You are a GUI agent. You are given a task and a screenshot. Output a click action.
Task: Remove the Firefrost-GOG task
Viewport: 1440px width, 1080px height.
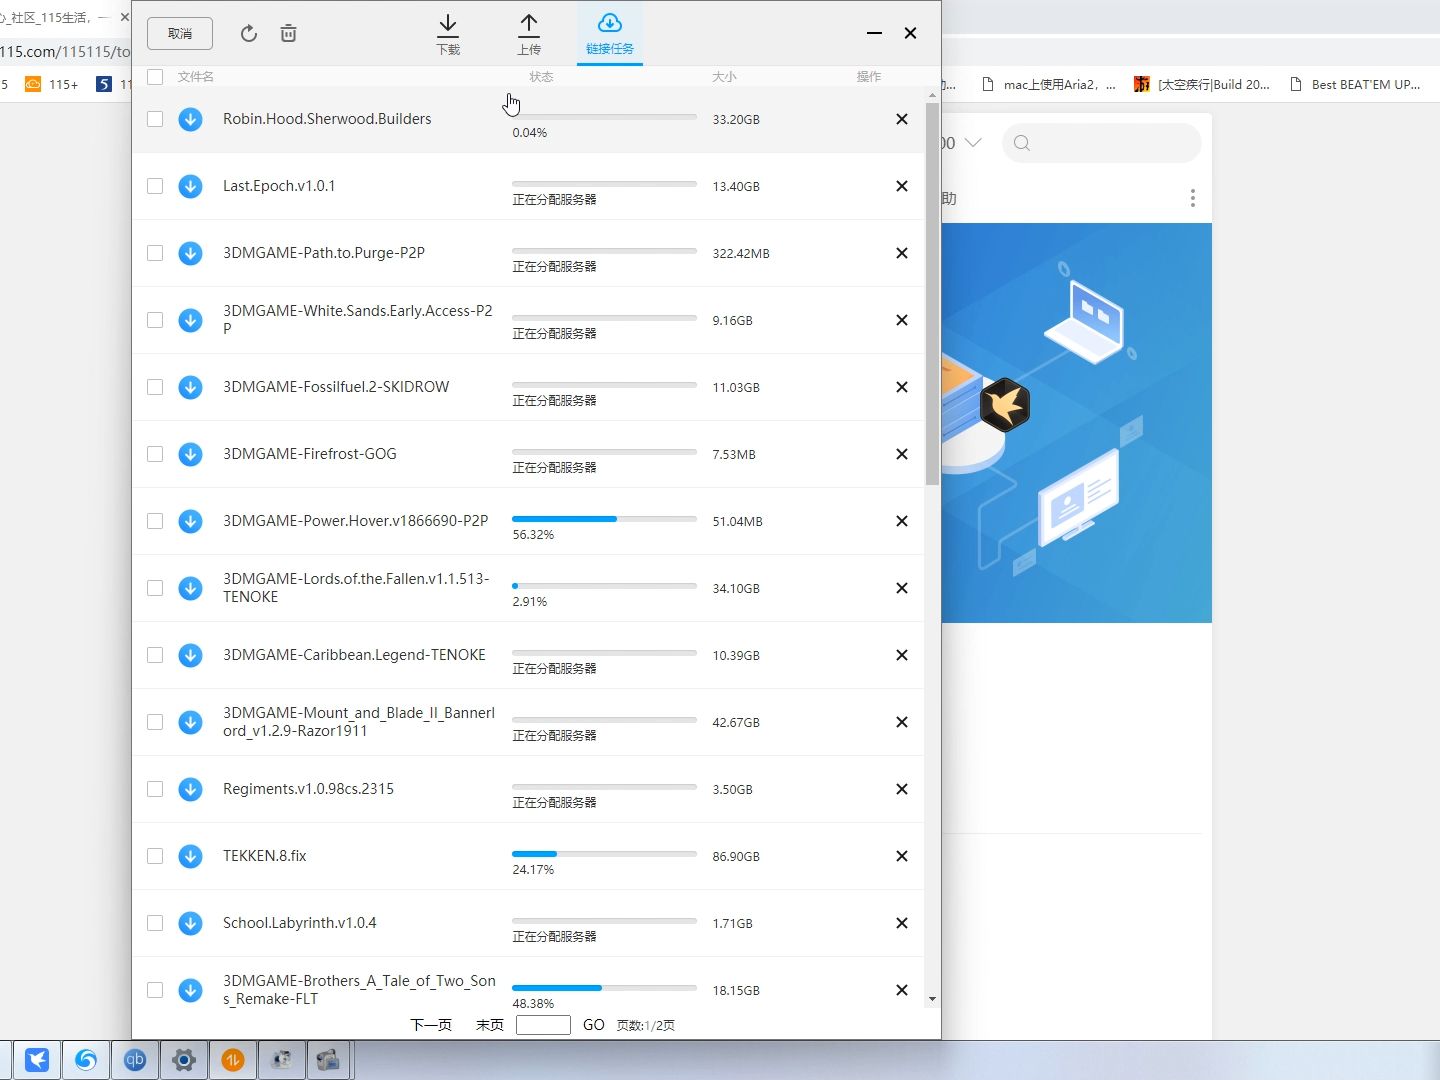click(x=902, y=454)
